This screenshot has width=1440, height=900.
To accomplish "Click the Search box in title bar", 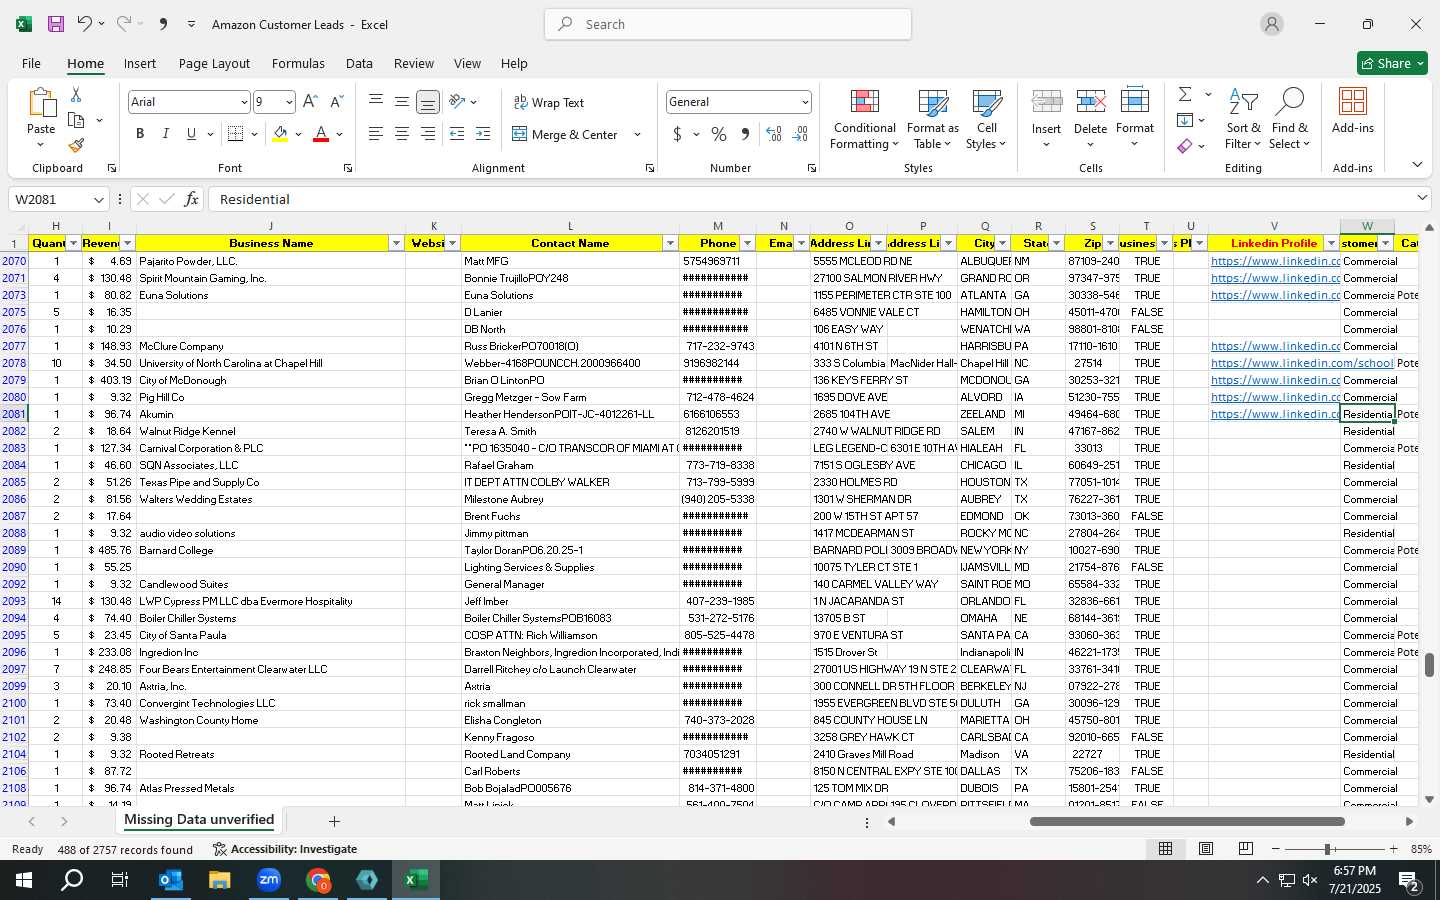I will 728,24.
